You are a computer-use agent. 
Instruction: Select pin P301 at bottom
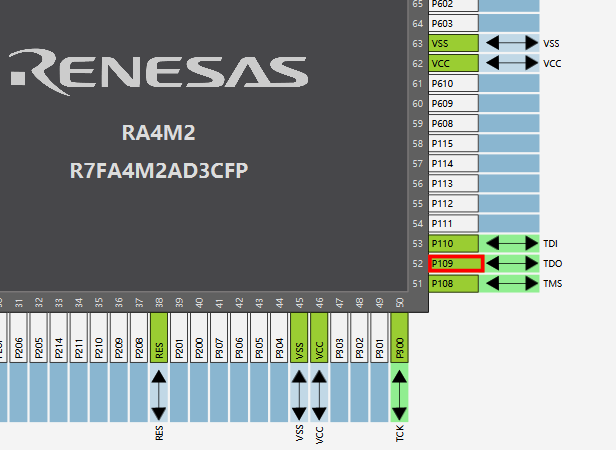click(380, 338)
